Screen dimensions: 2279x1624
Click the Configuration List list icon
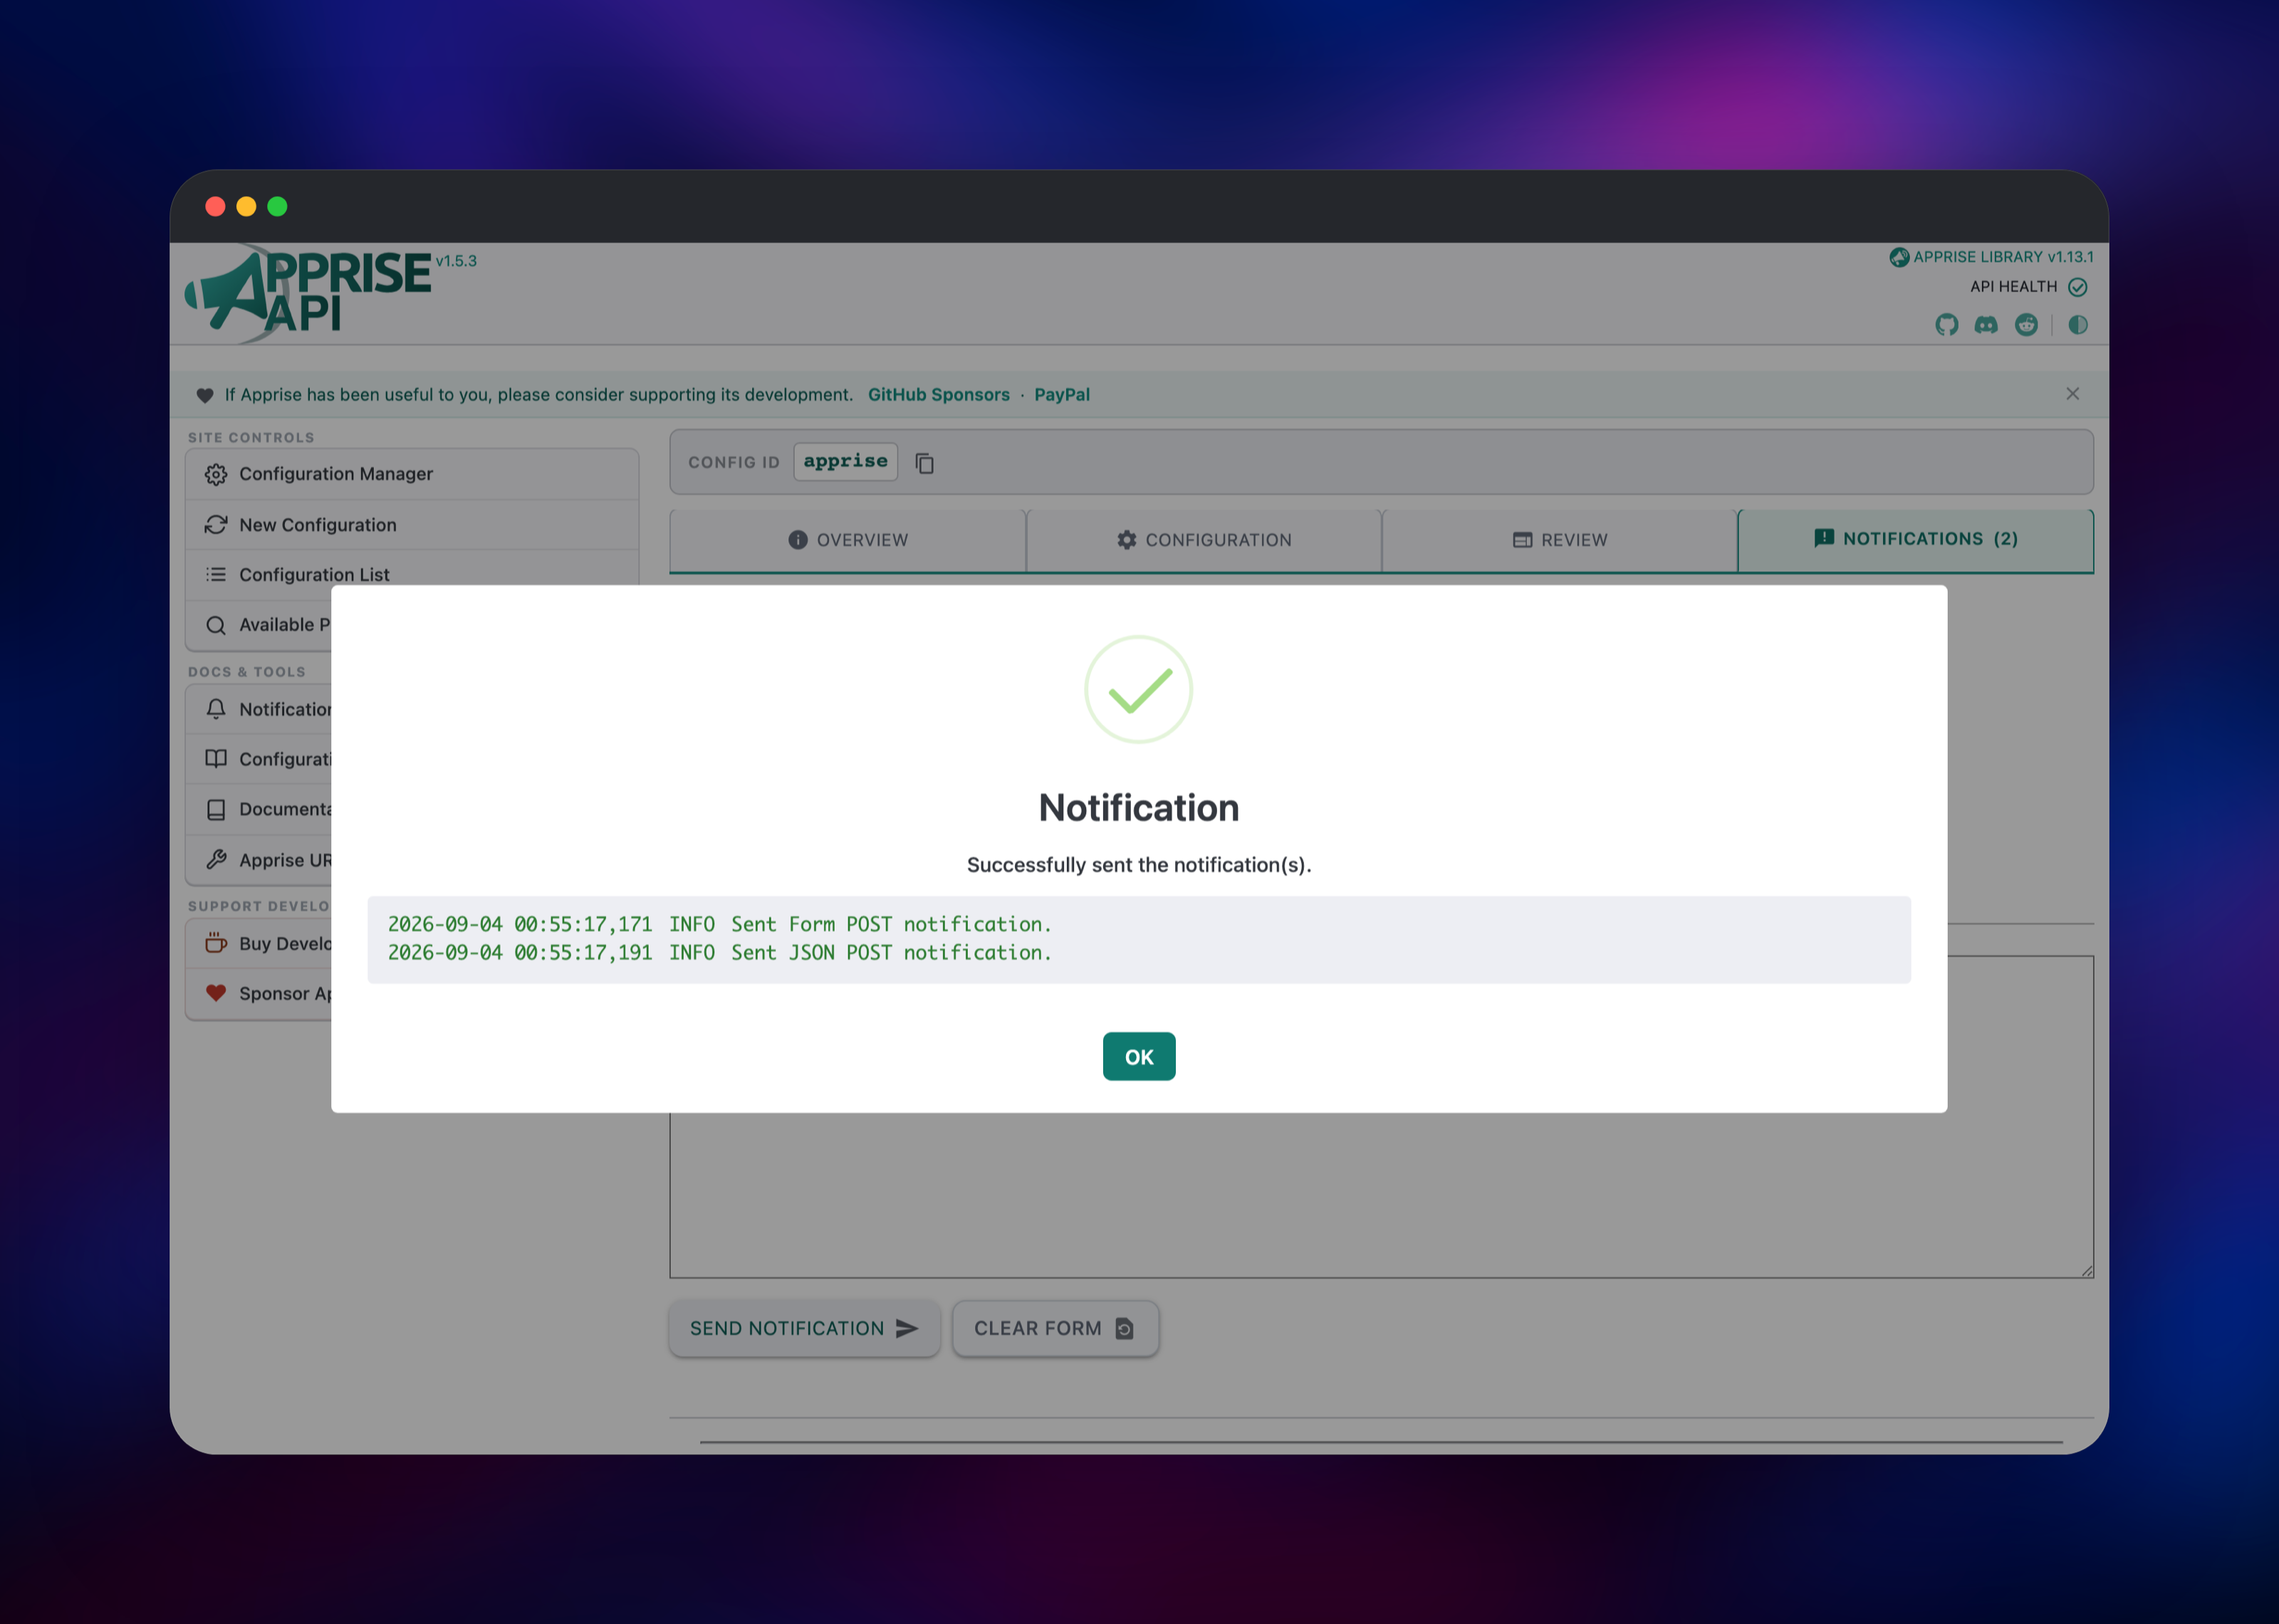(216, 575)
